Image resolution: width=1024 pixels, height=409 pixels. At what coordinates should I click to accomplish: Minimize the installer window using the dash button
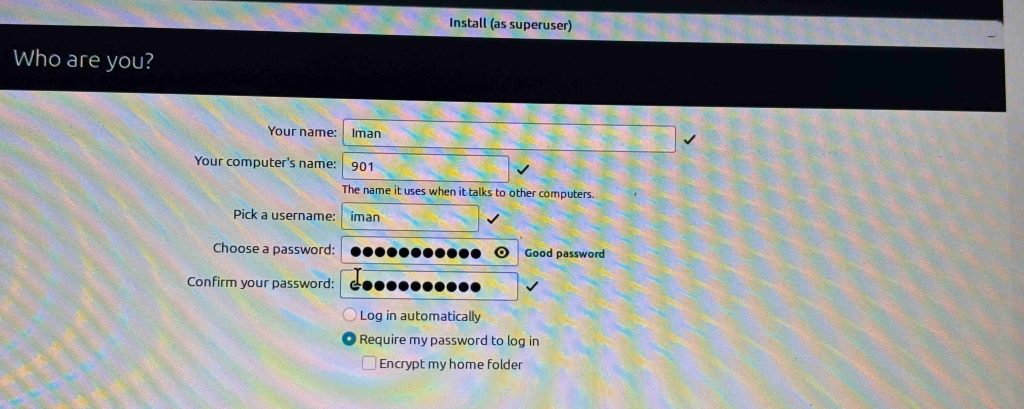coord(991,37)
